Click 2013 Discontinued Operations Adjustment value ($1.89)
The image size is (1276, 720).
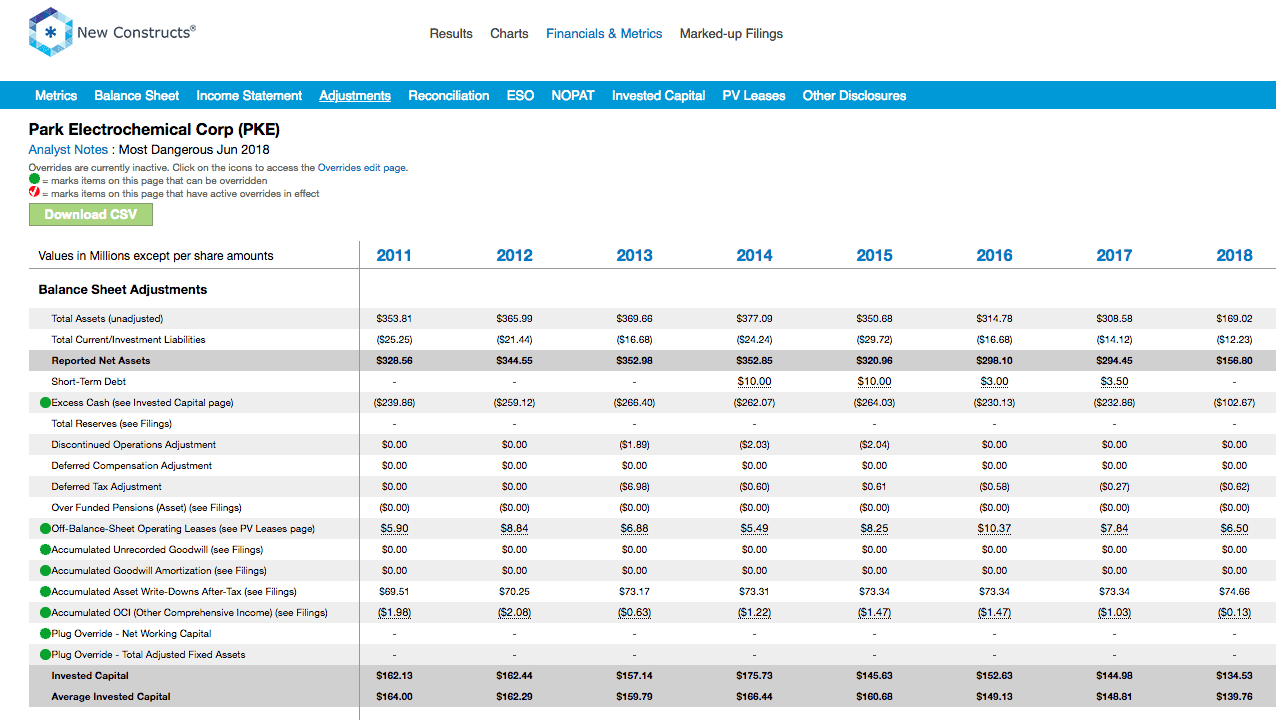pos(634,444)
